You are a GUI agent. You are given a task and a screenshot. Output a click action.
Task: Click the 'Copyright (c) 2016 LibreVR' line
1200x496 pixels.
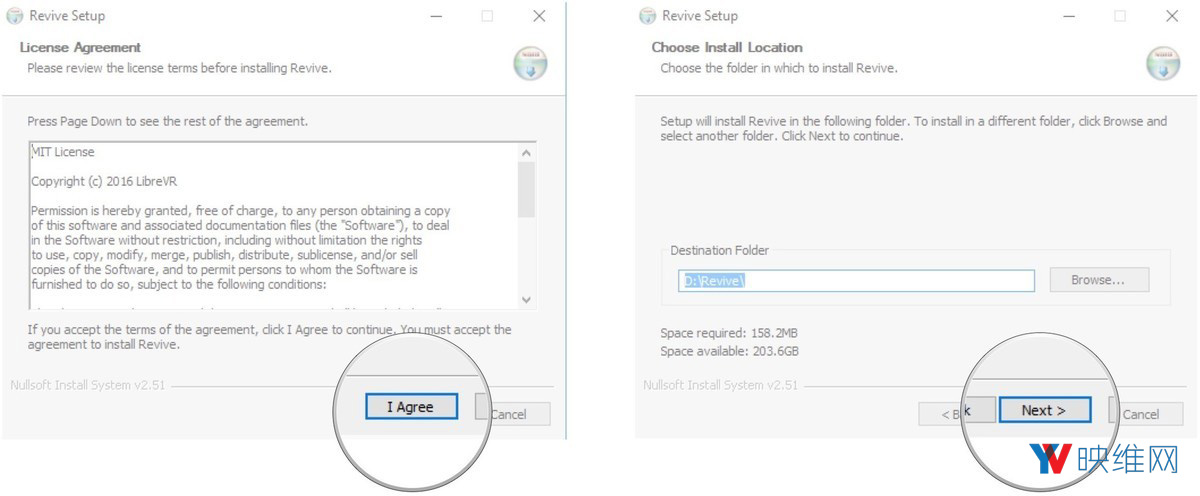point(104,182)
